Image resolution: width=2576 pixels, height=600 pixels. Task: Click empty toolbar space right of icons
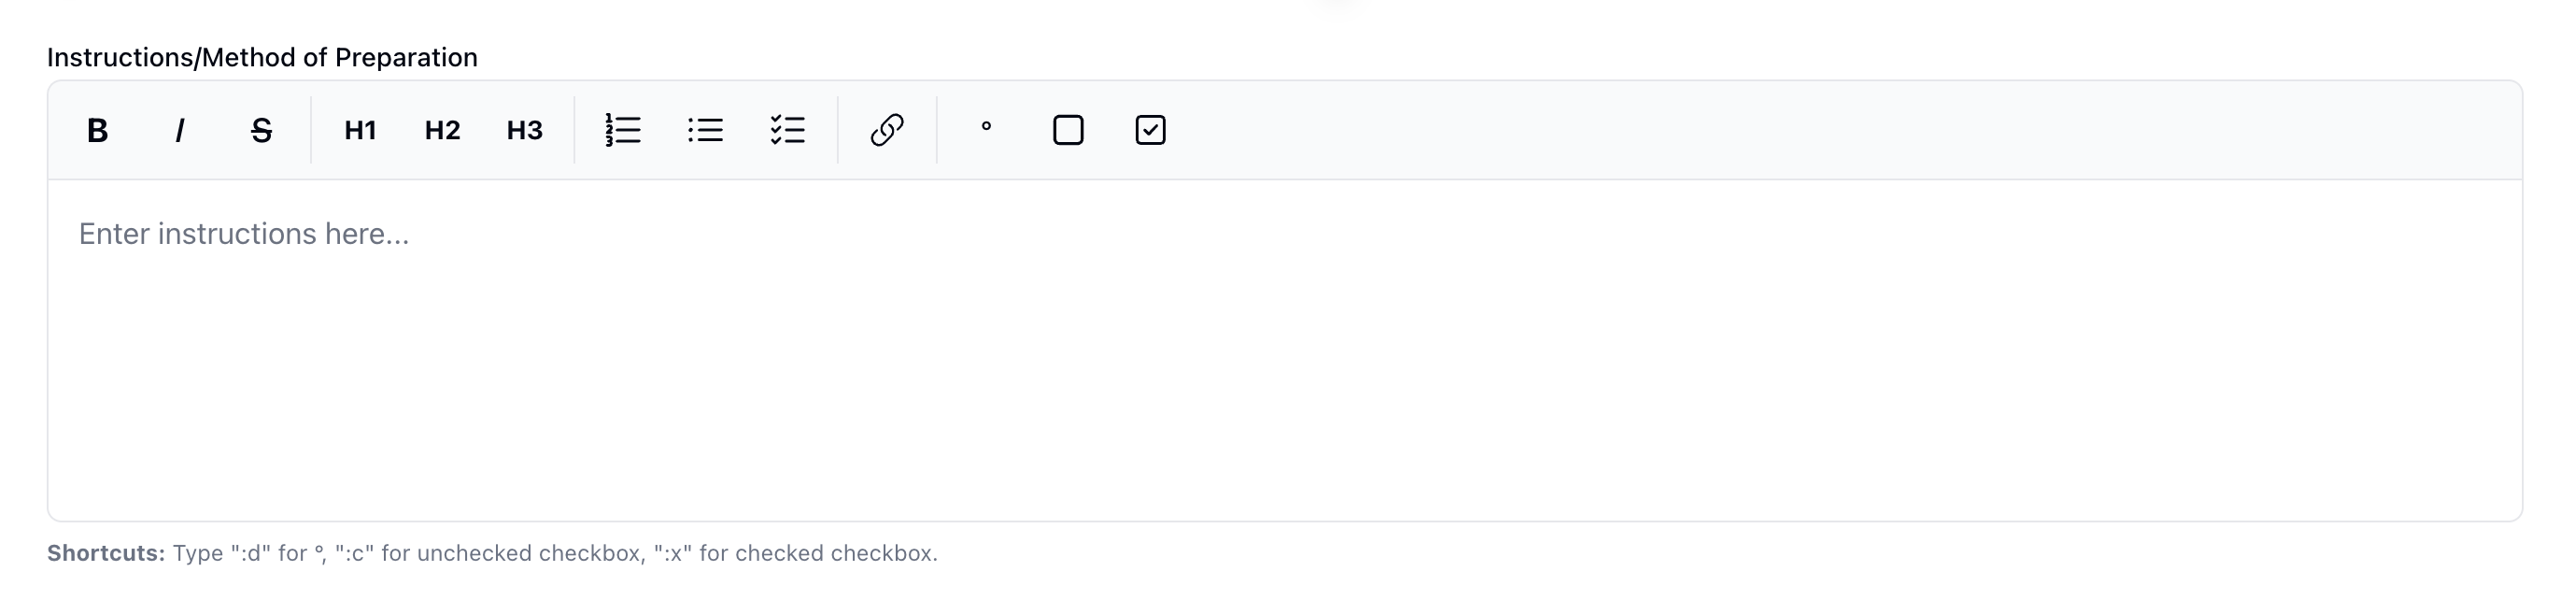(1800, 130)
